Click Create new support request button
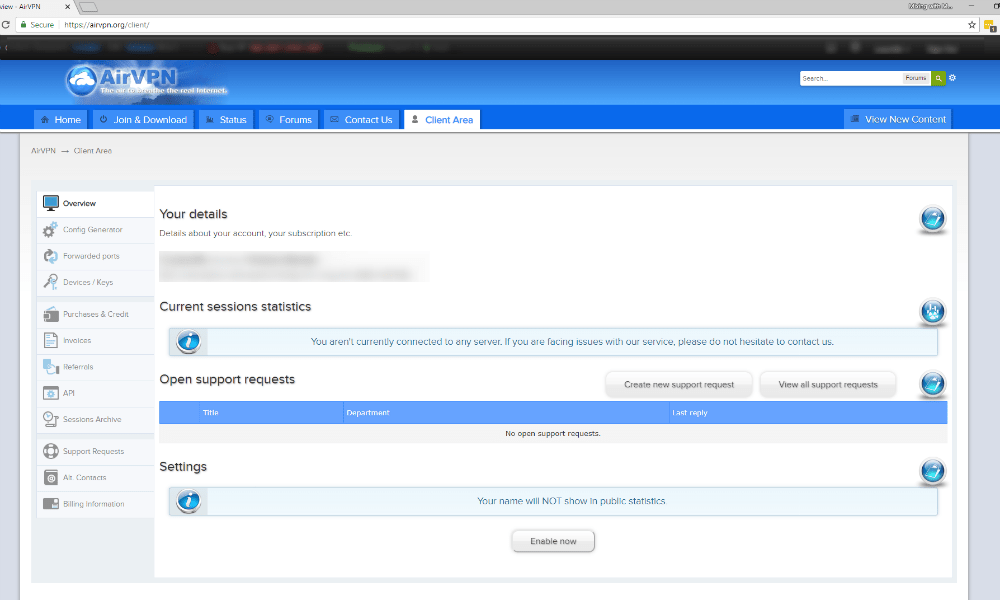This screenshot has height=600, width=1000. point(679,384)
